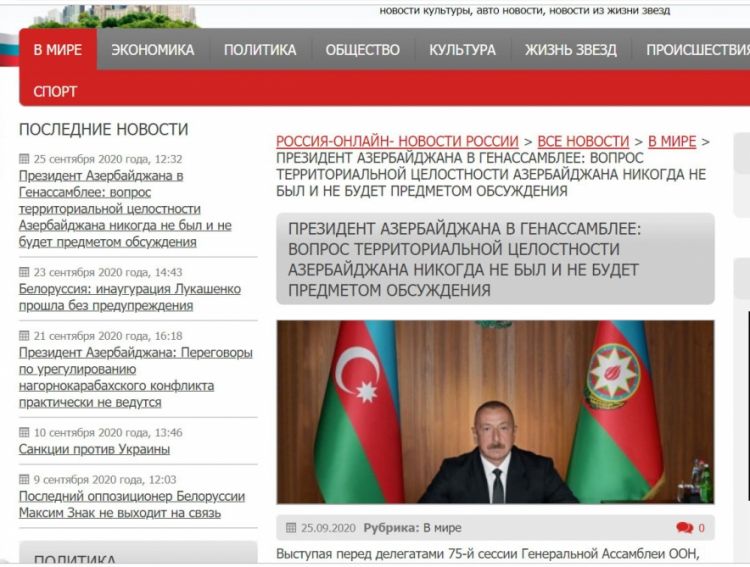Click calendar icon beside 23 сентября 2020, 14:43
The width and height of the screenshot is (750, 567).
pos(25,272)
